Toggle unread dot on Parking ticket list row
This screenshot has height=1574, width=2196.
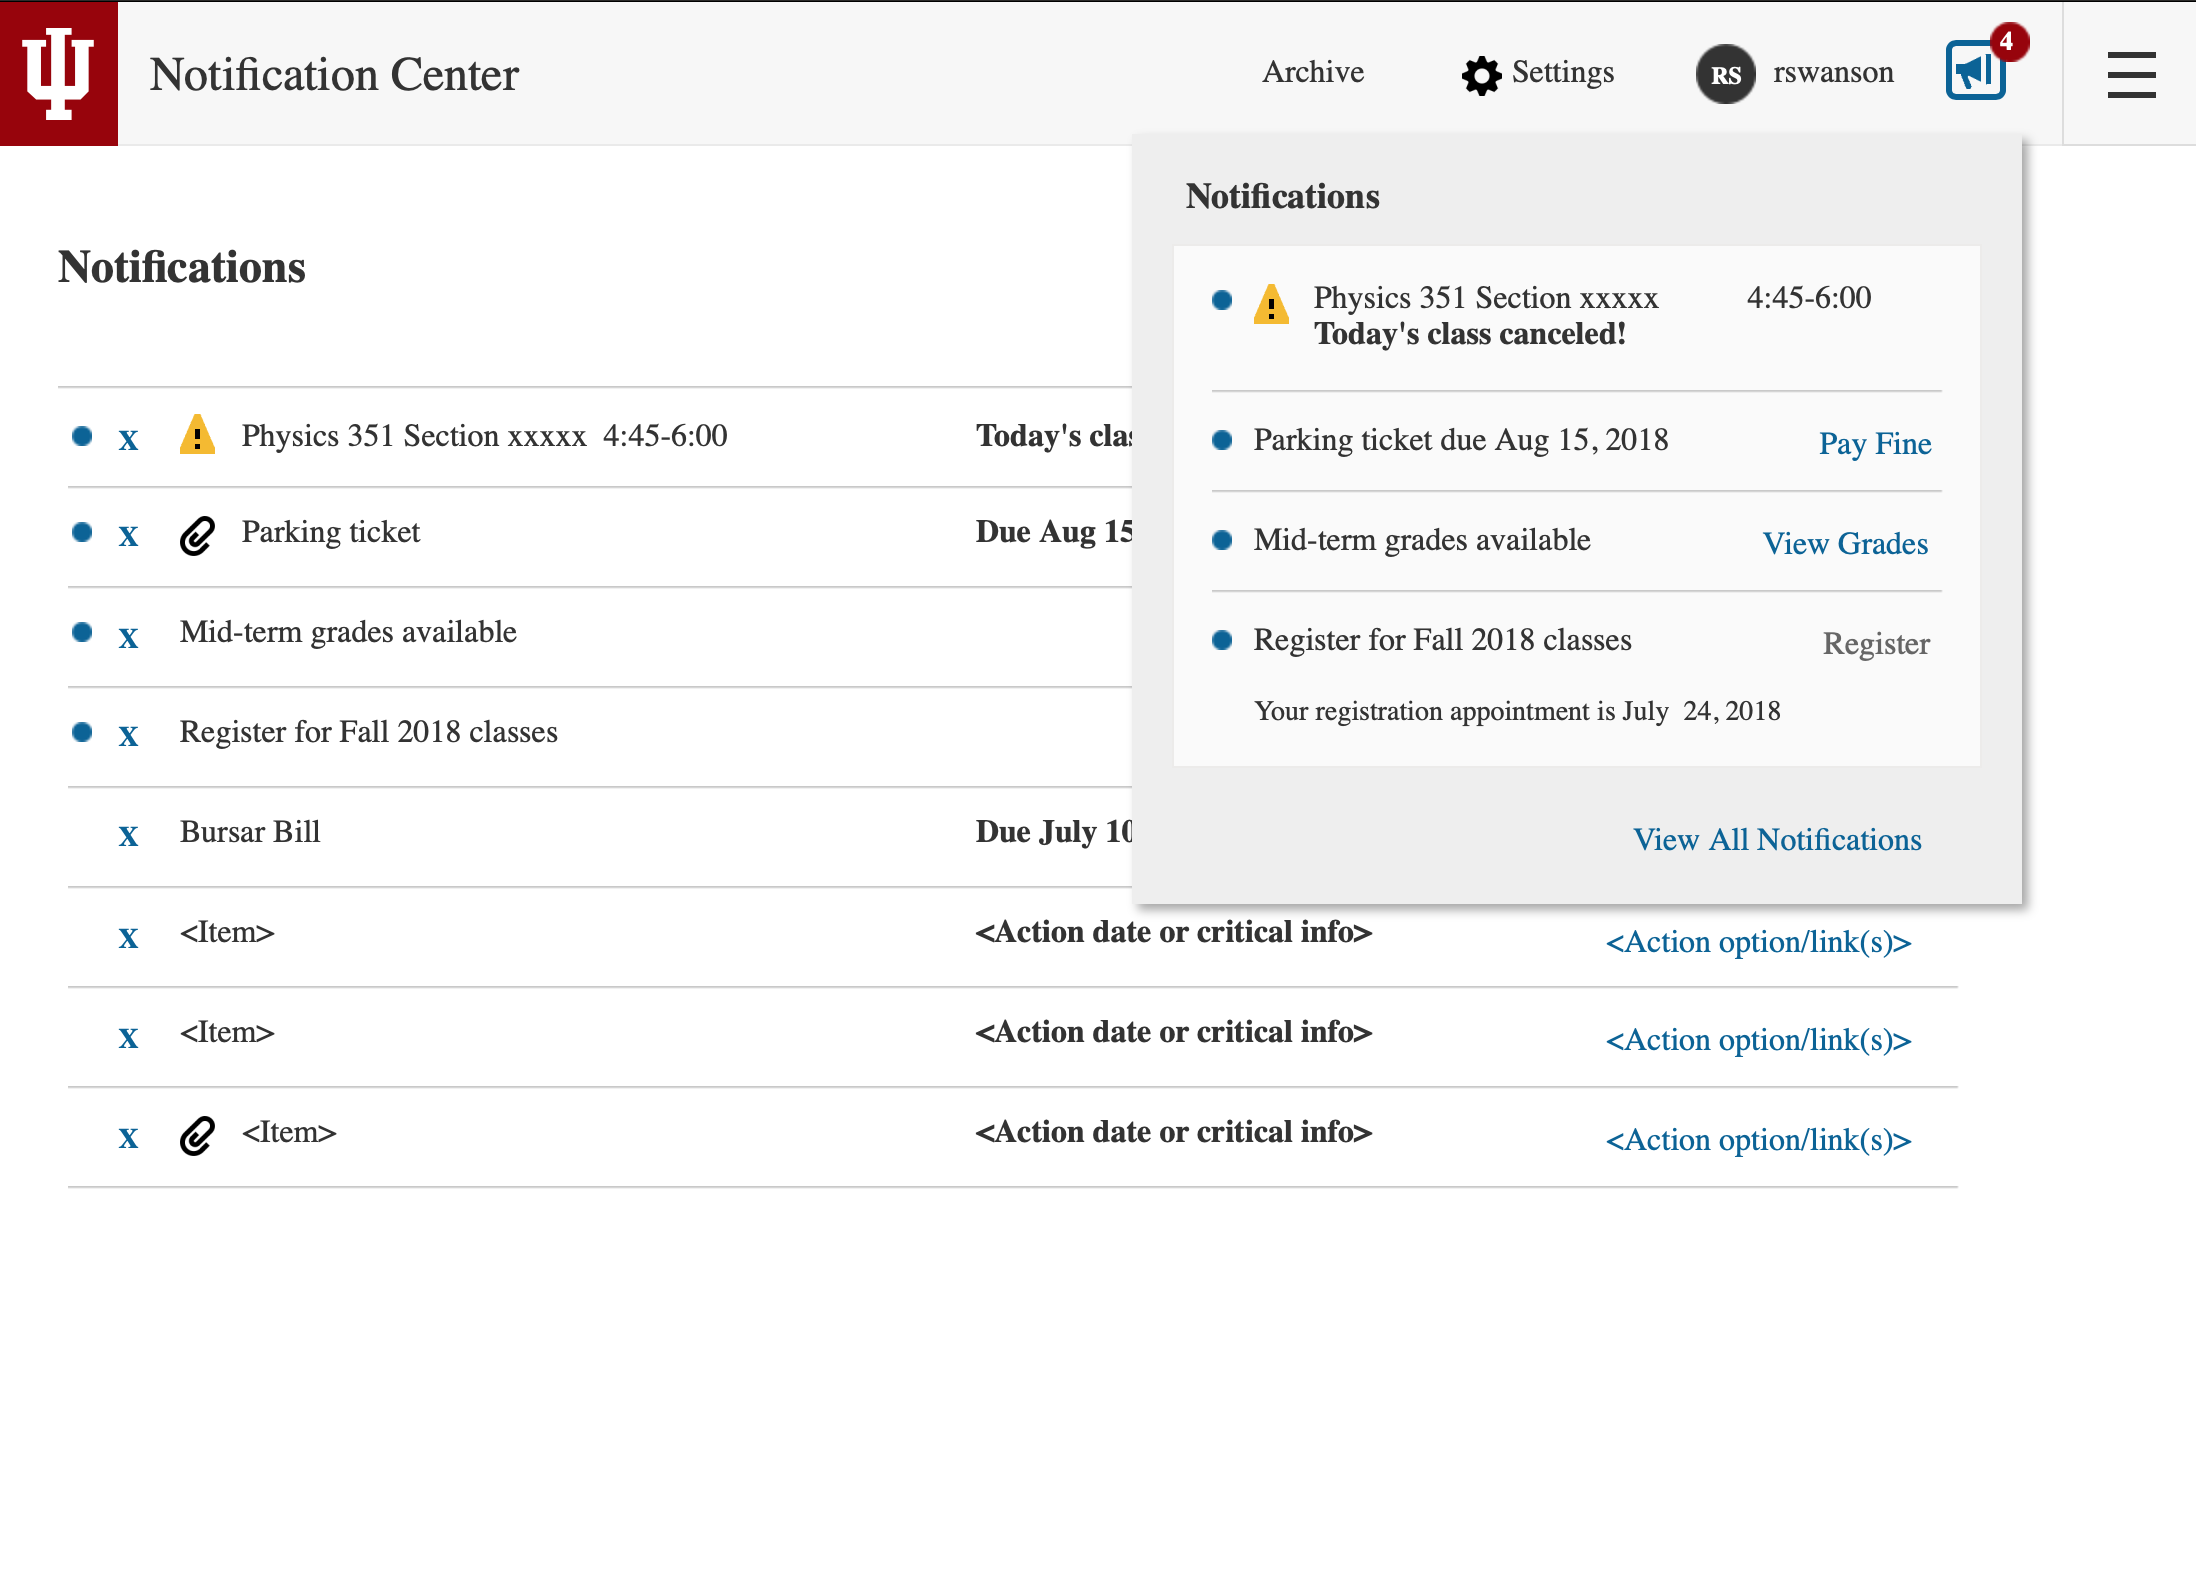pos(82,531)
